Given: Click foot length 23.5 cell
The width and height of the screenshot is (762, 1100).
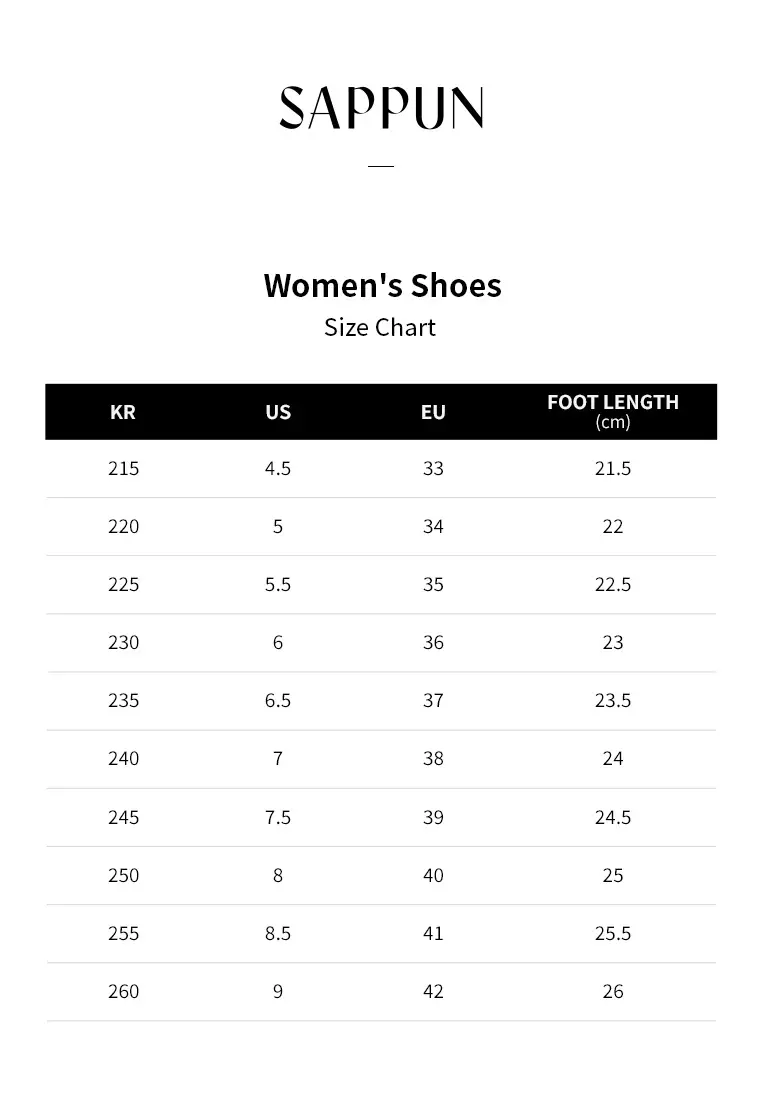Looking at the screenshot, I should 613,700.
